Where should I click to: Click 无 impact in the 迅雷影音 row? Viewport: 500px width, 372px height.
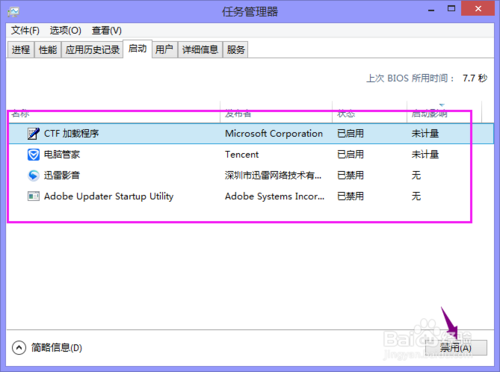[x=416, y=175]
